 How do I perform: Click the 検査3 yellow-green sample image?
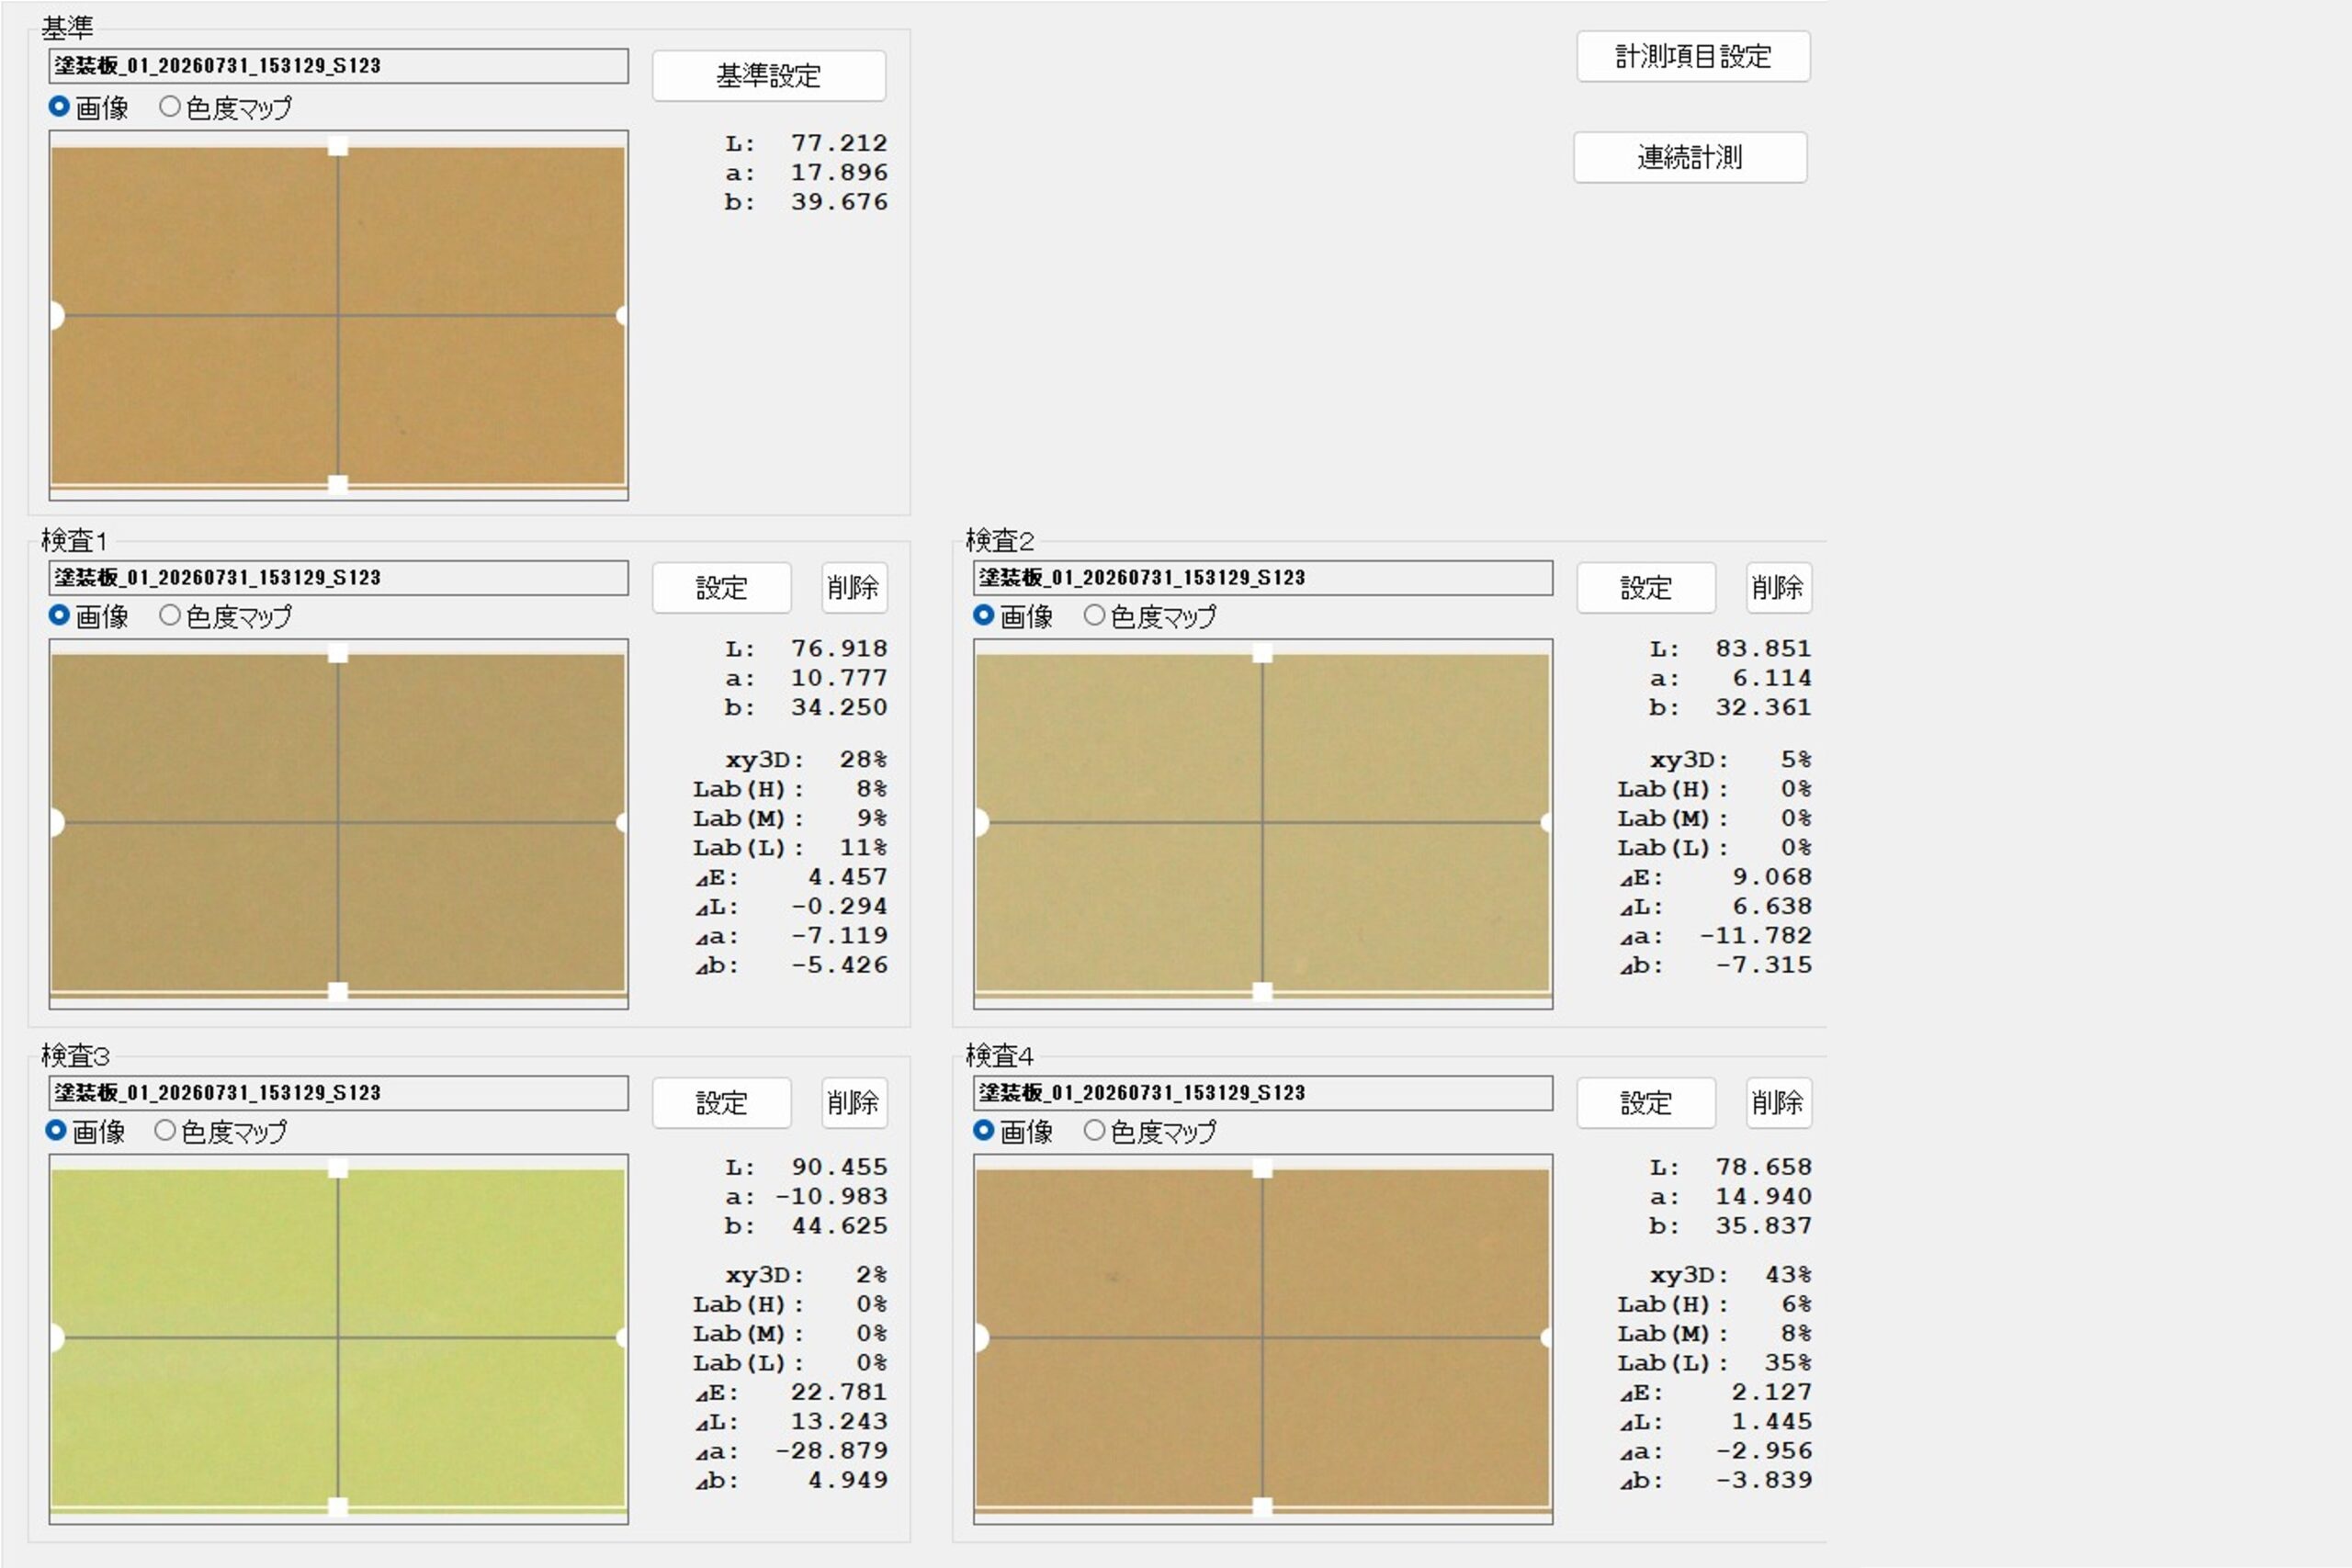click(x=338, y=1338)
